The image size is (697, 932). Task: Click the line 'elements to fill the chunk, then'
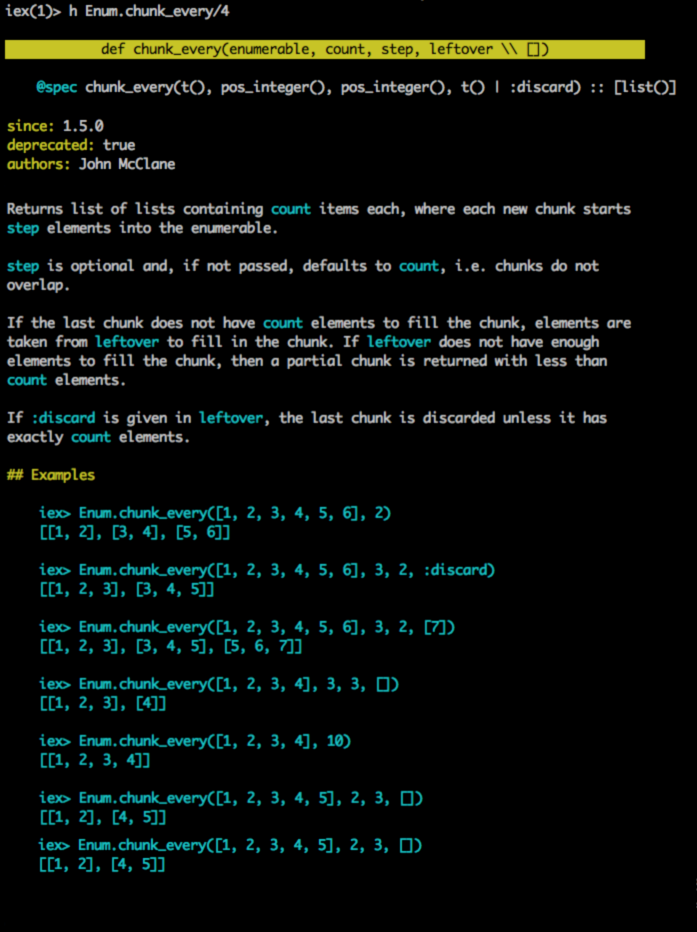point(307,361)
